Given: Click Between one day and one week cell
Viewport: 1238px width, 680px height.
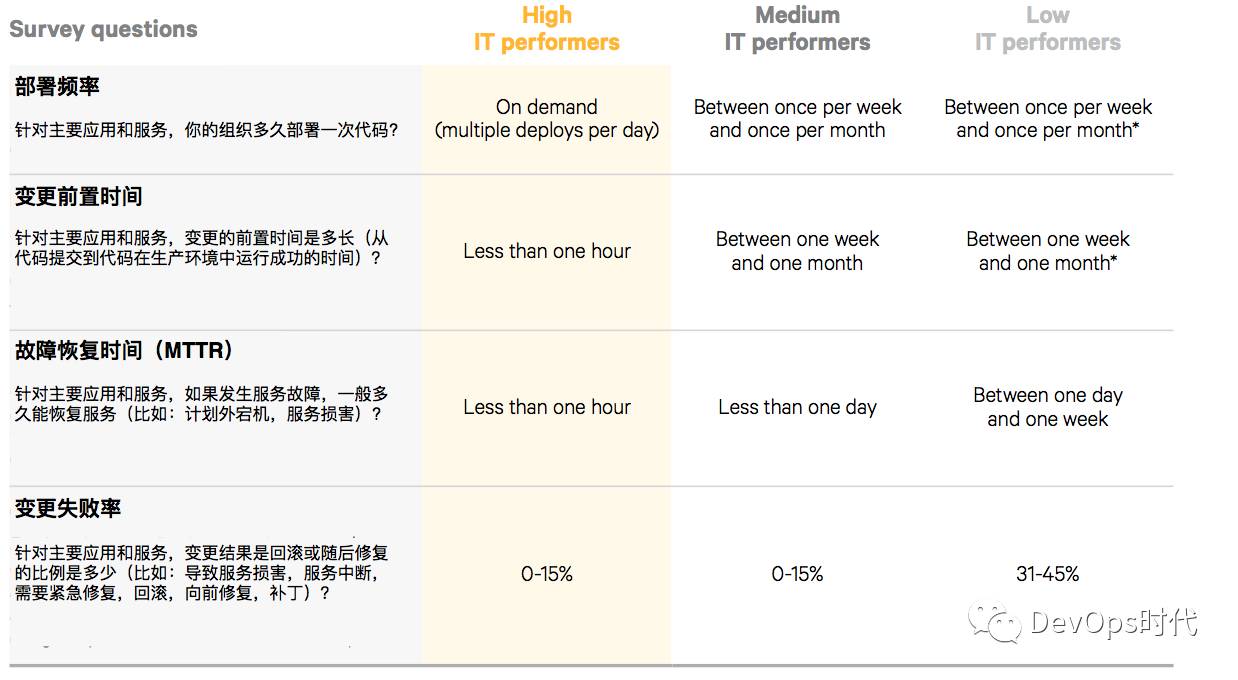Looking at the screenshot, I should tap(1047, 407).
